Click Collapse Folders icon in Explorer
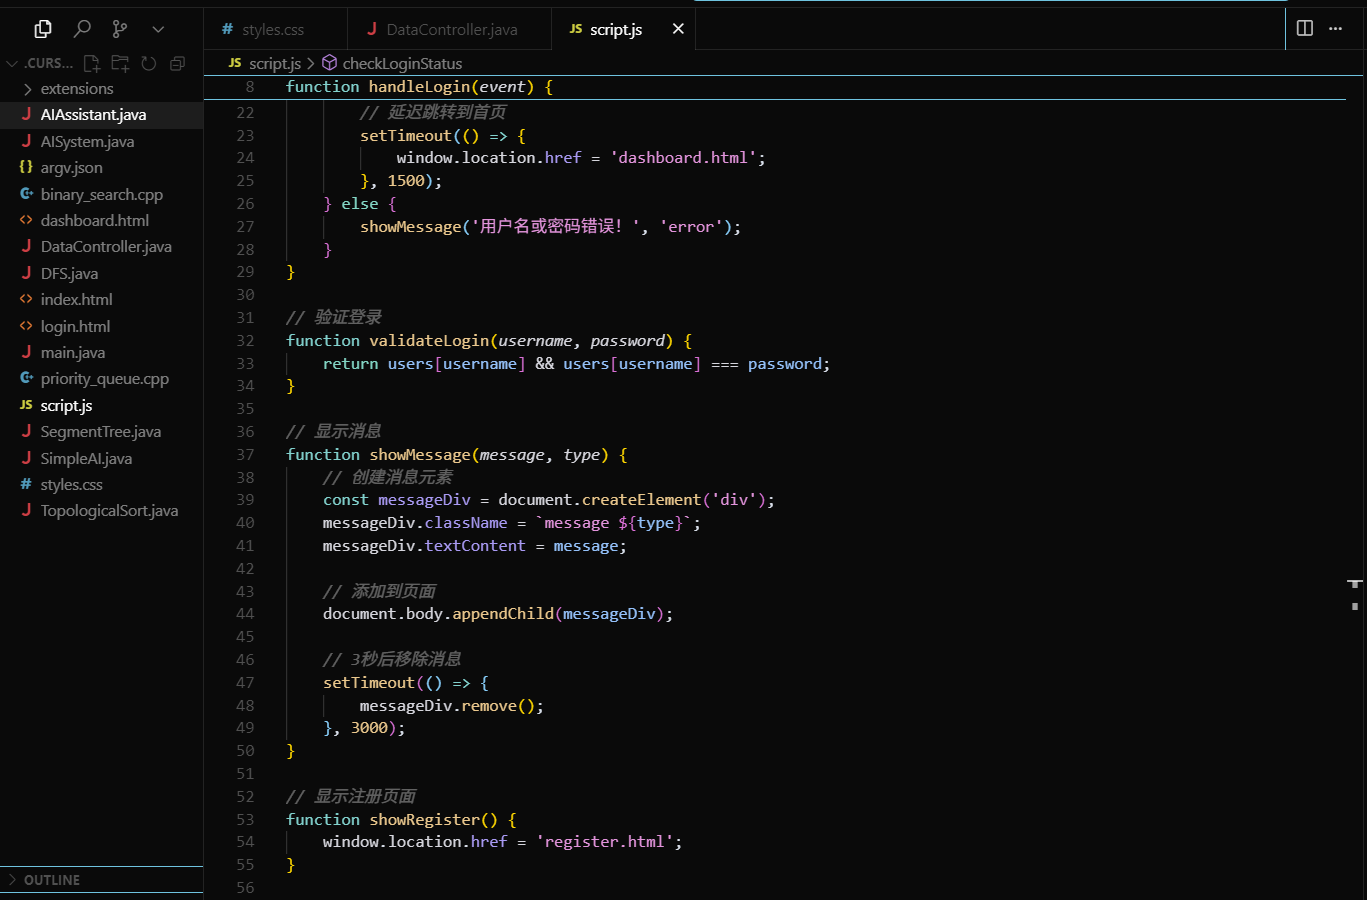 (177, 63)
